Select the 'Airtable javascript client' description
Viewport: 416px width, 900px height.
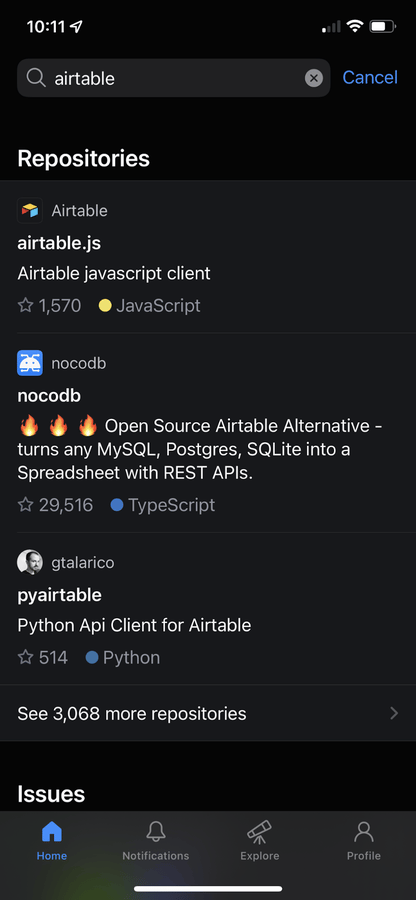[114, 273]
